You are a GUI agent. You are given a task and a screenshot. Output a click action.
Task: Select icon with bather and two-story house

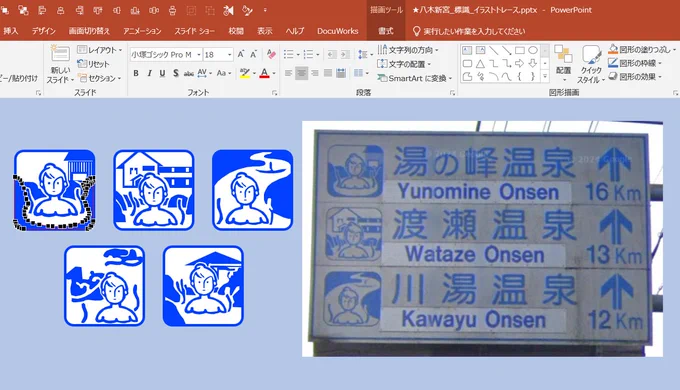point(154,190)
